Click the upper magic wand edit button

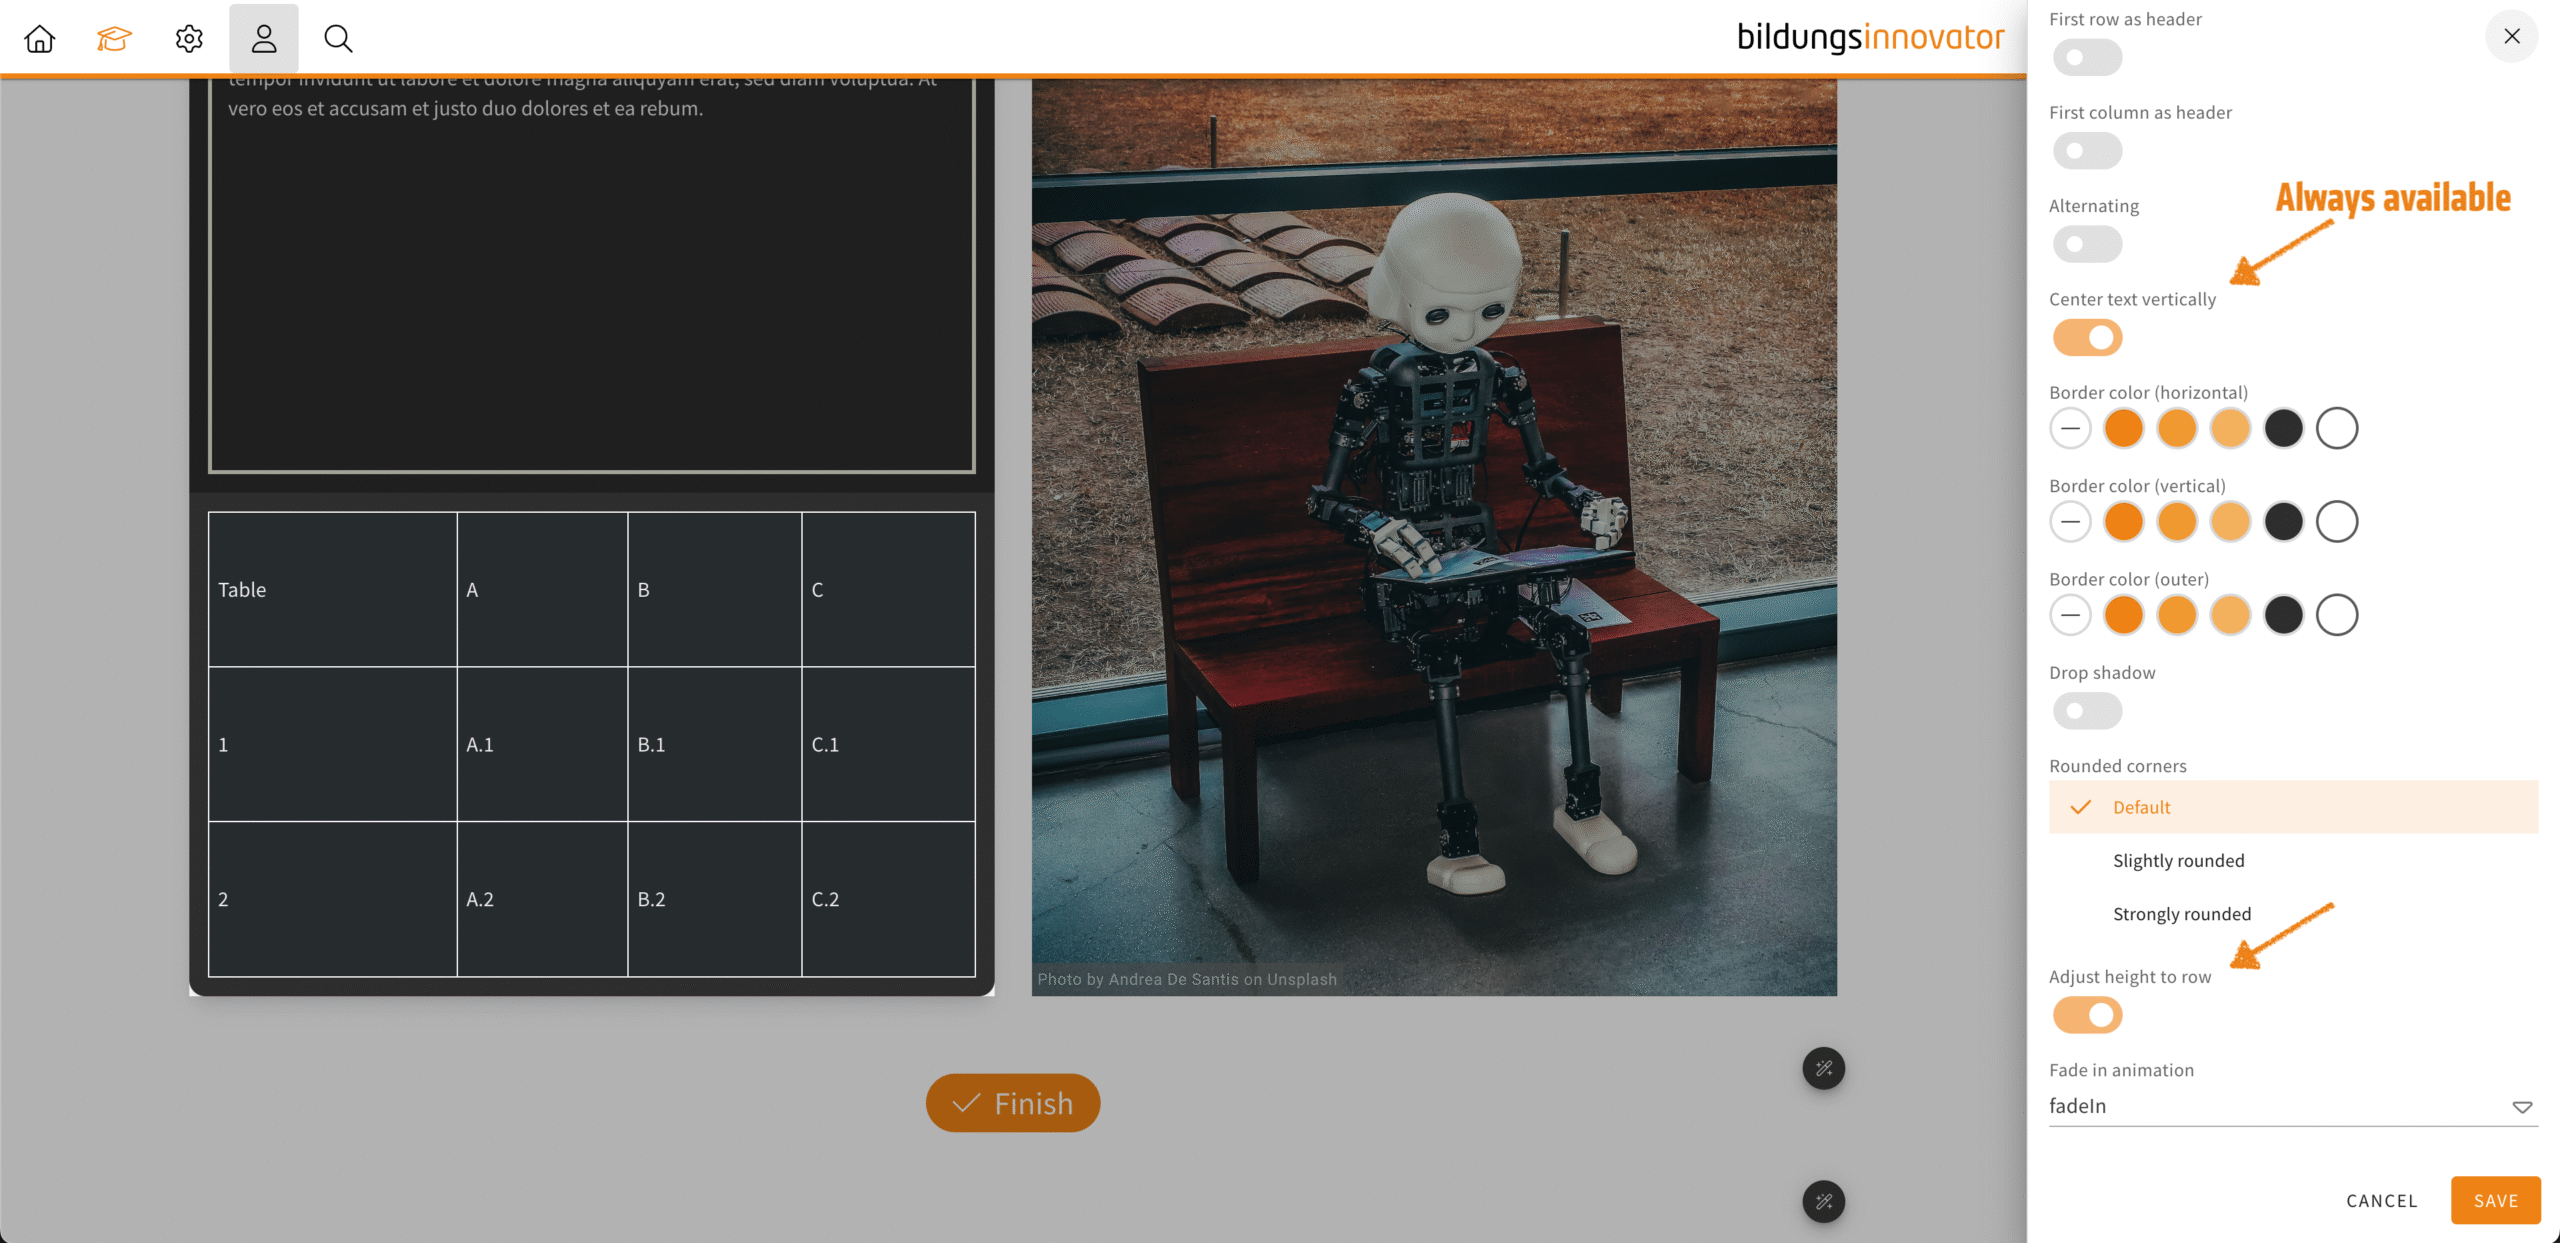click(x=1823, y=1068)
